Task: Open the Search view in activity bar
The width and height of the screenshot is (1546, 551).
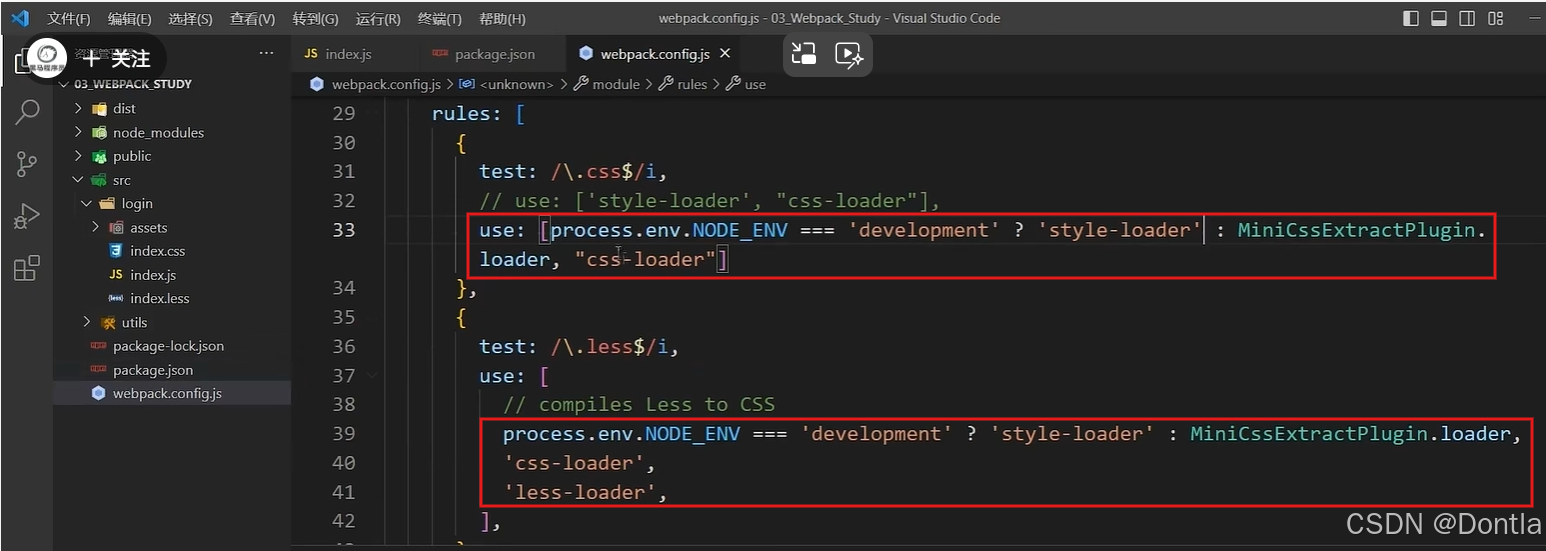Action: [x=27, y=111]
